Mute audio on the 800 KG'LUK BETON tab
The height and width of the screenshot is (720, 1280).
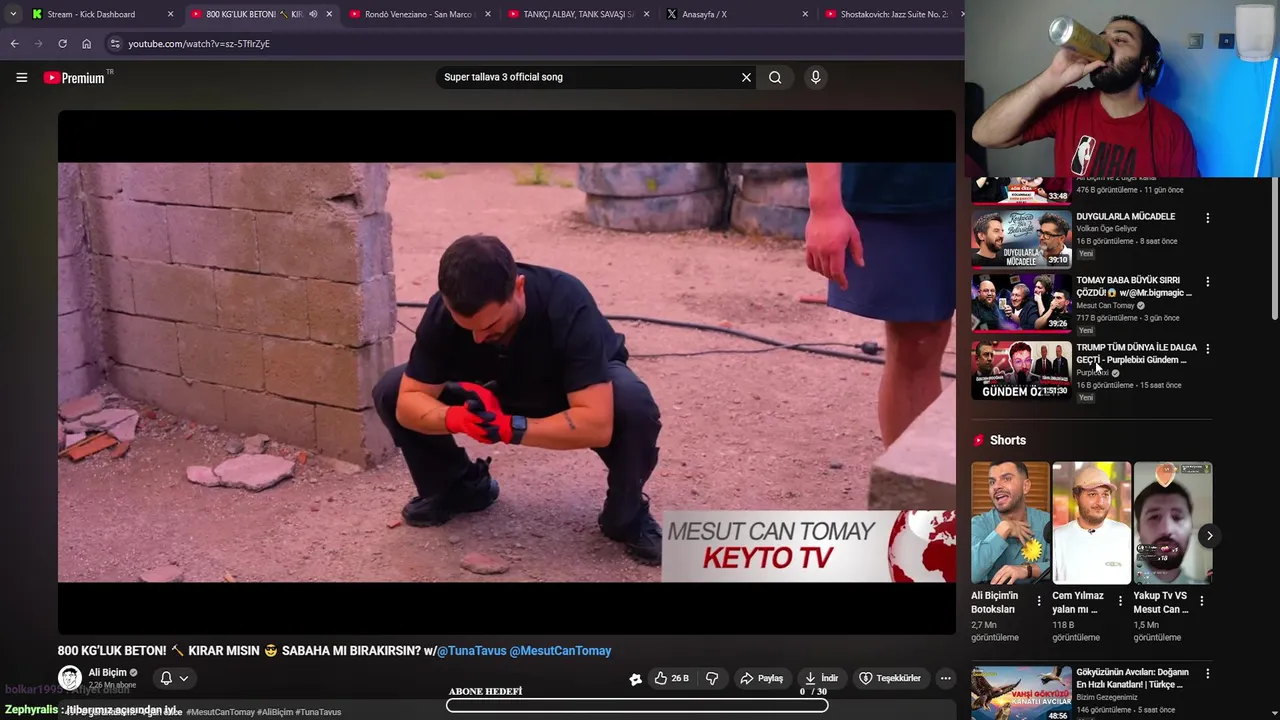click(313, 14)
